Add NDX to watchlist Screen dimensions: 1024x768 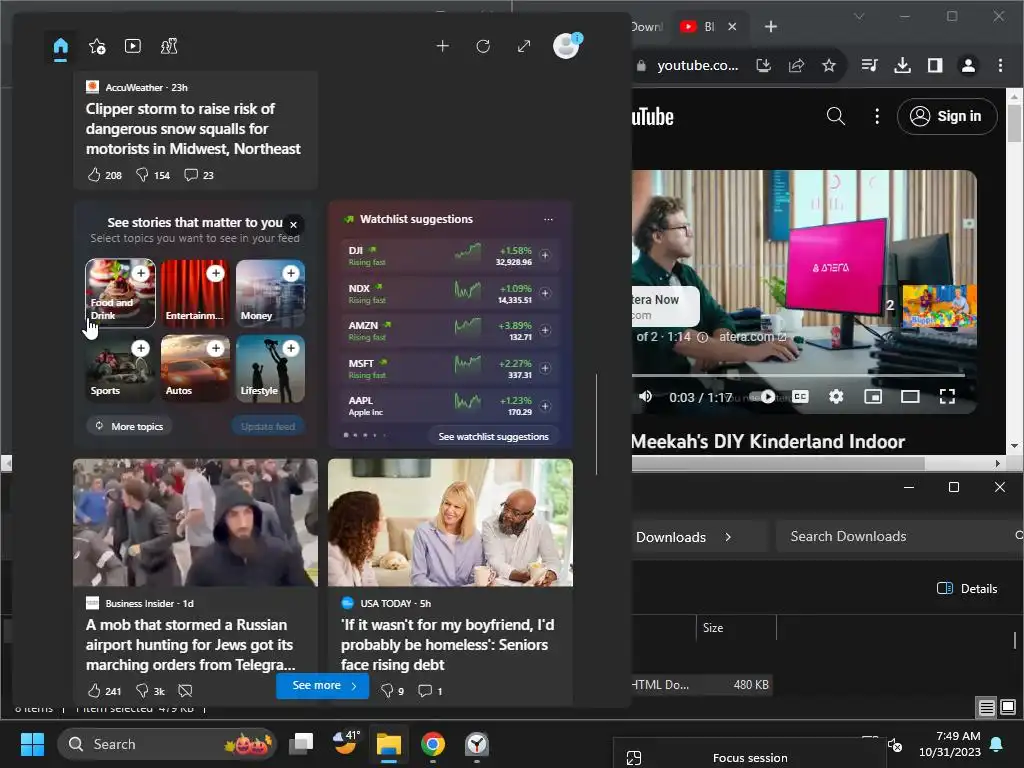pos(545,293)
